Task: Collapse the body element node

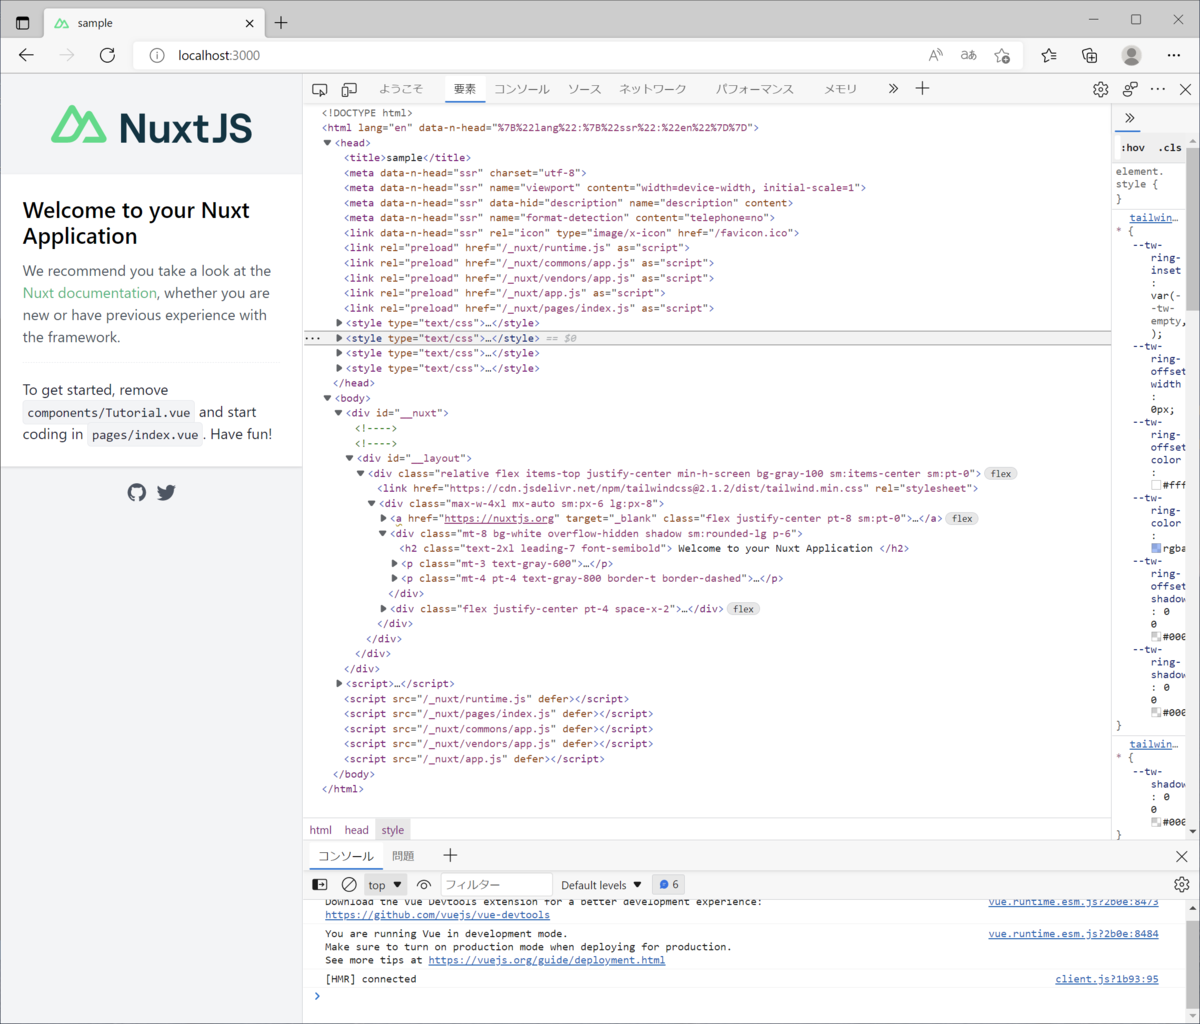Action: coord(327,398)
